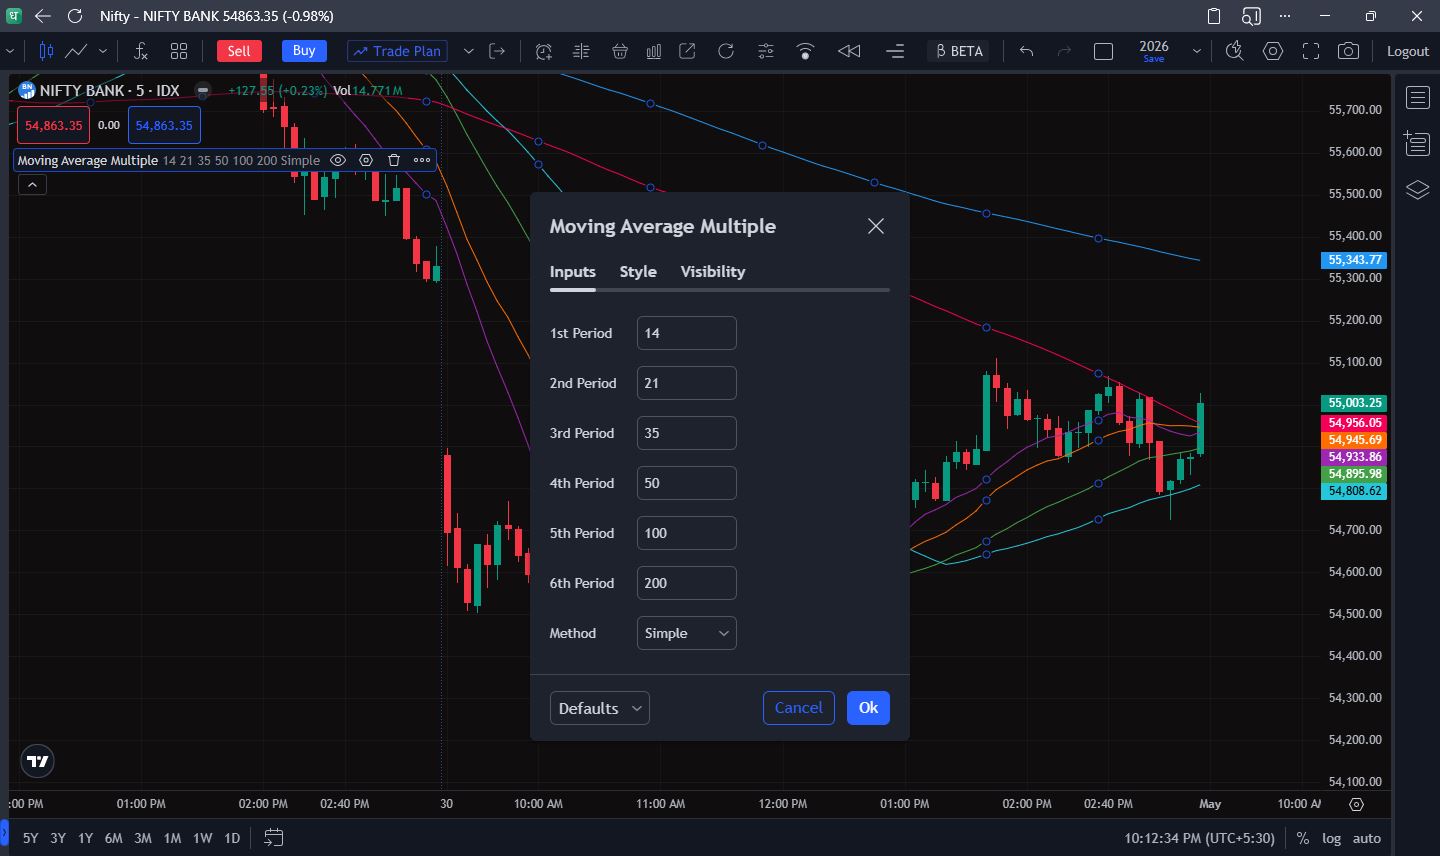
Task: Open the indicators fx menu
Action: coord(141,51)
